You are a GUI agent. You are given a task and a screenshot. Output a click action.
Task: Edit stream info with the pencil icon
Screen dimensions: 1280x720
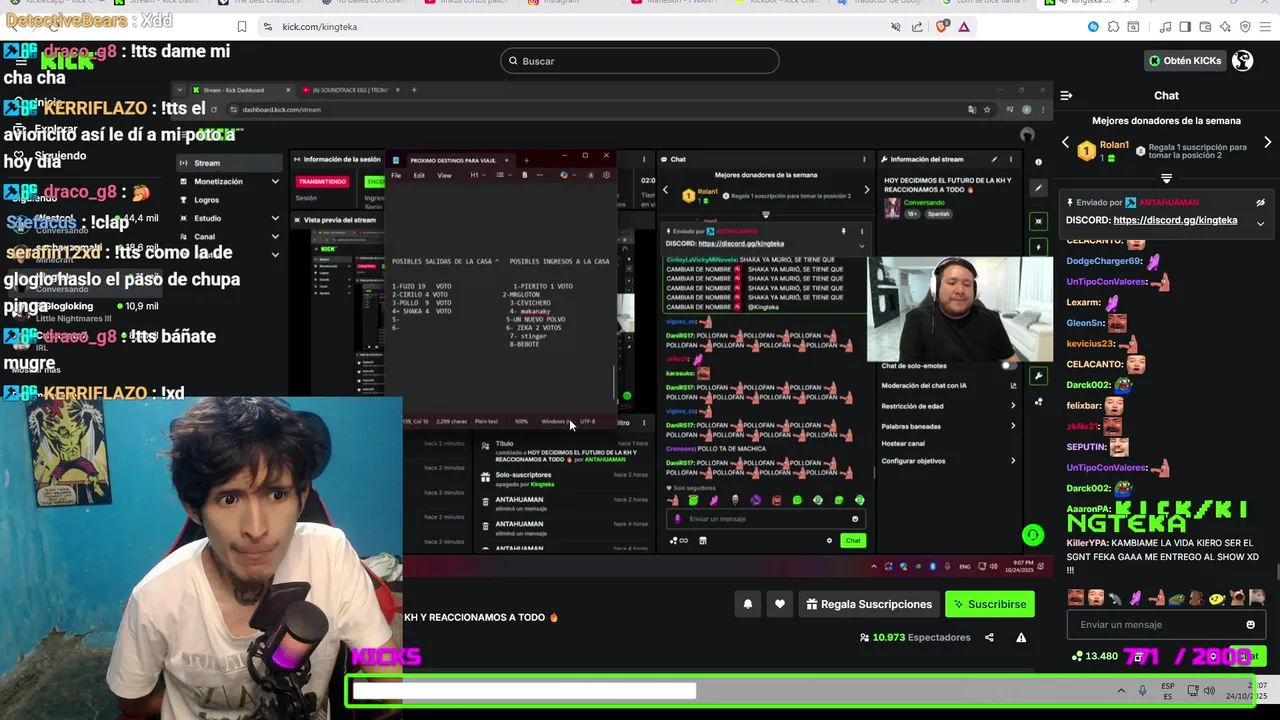(994, 159)
